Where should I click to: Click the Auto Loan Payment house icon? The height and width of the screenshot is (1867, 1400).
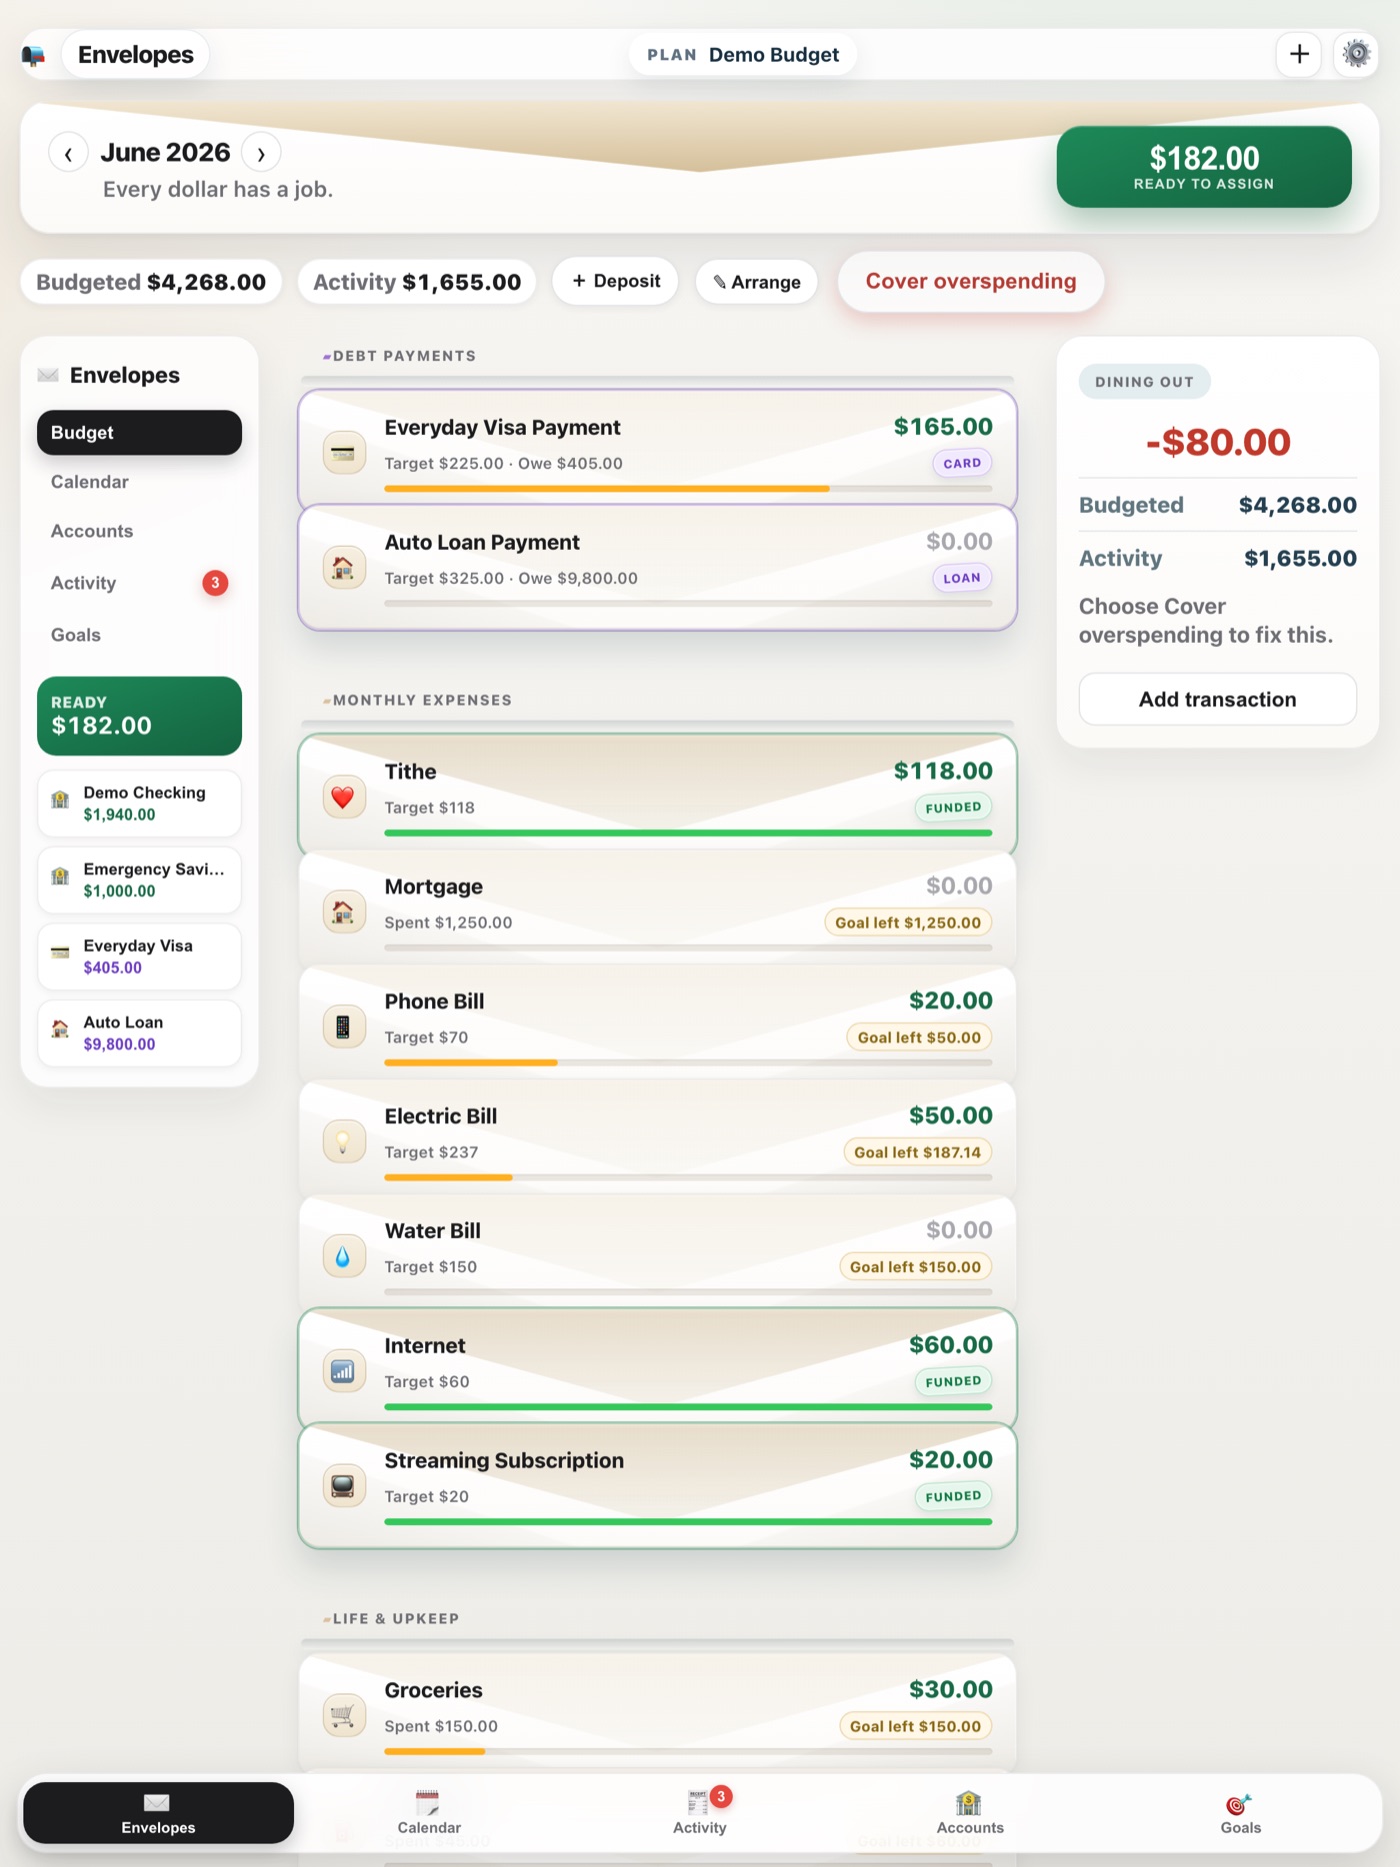[x=343, y=568]
